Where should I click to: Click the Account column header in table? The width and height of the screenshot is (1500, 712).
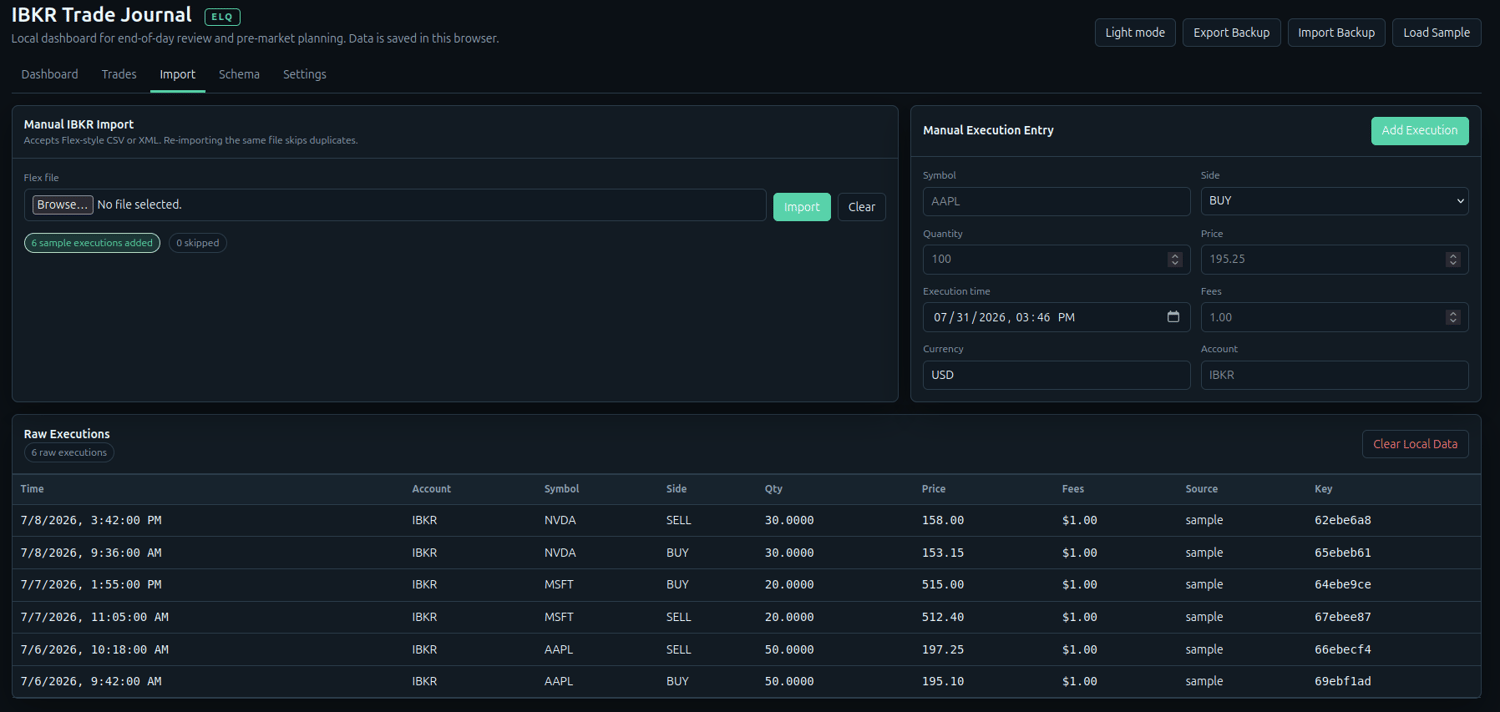click(x=431, y=489)
